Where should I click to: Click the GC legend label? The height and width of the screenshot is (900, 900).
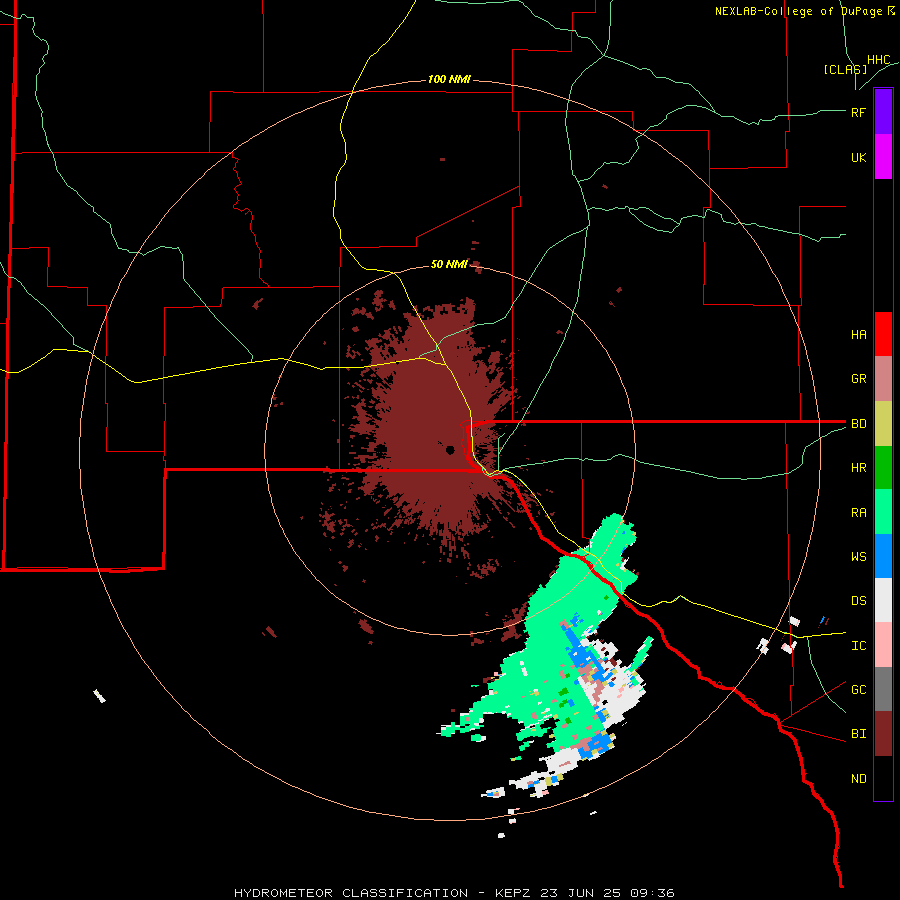point(858,690)
